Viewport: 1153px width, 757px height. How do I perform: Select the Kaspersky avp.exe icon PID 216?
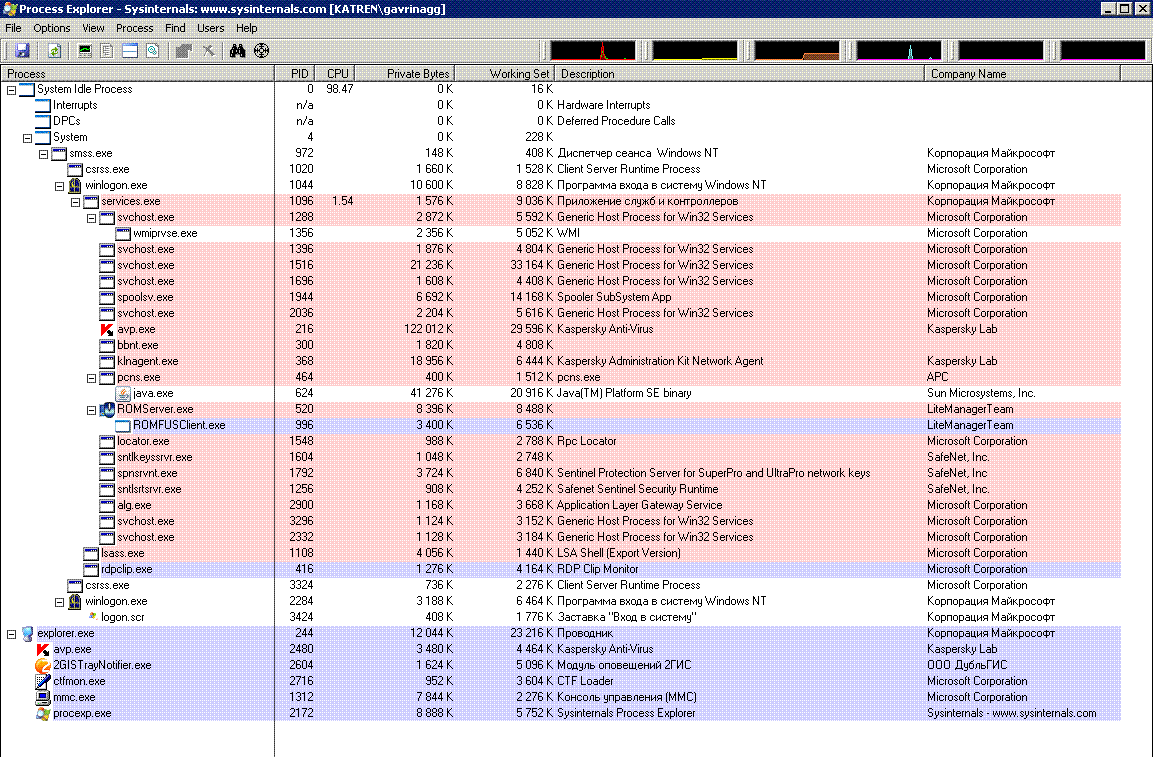[107, 330]
